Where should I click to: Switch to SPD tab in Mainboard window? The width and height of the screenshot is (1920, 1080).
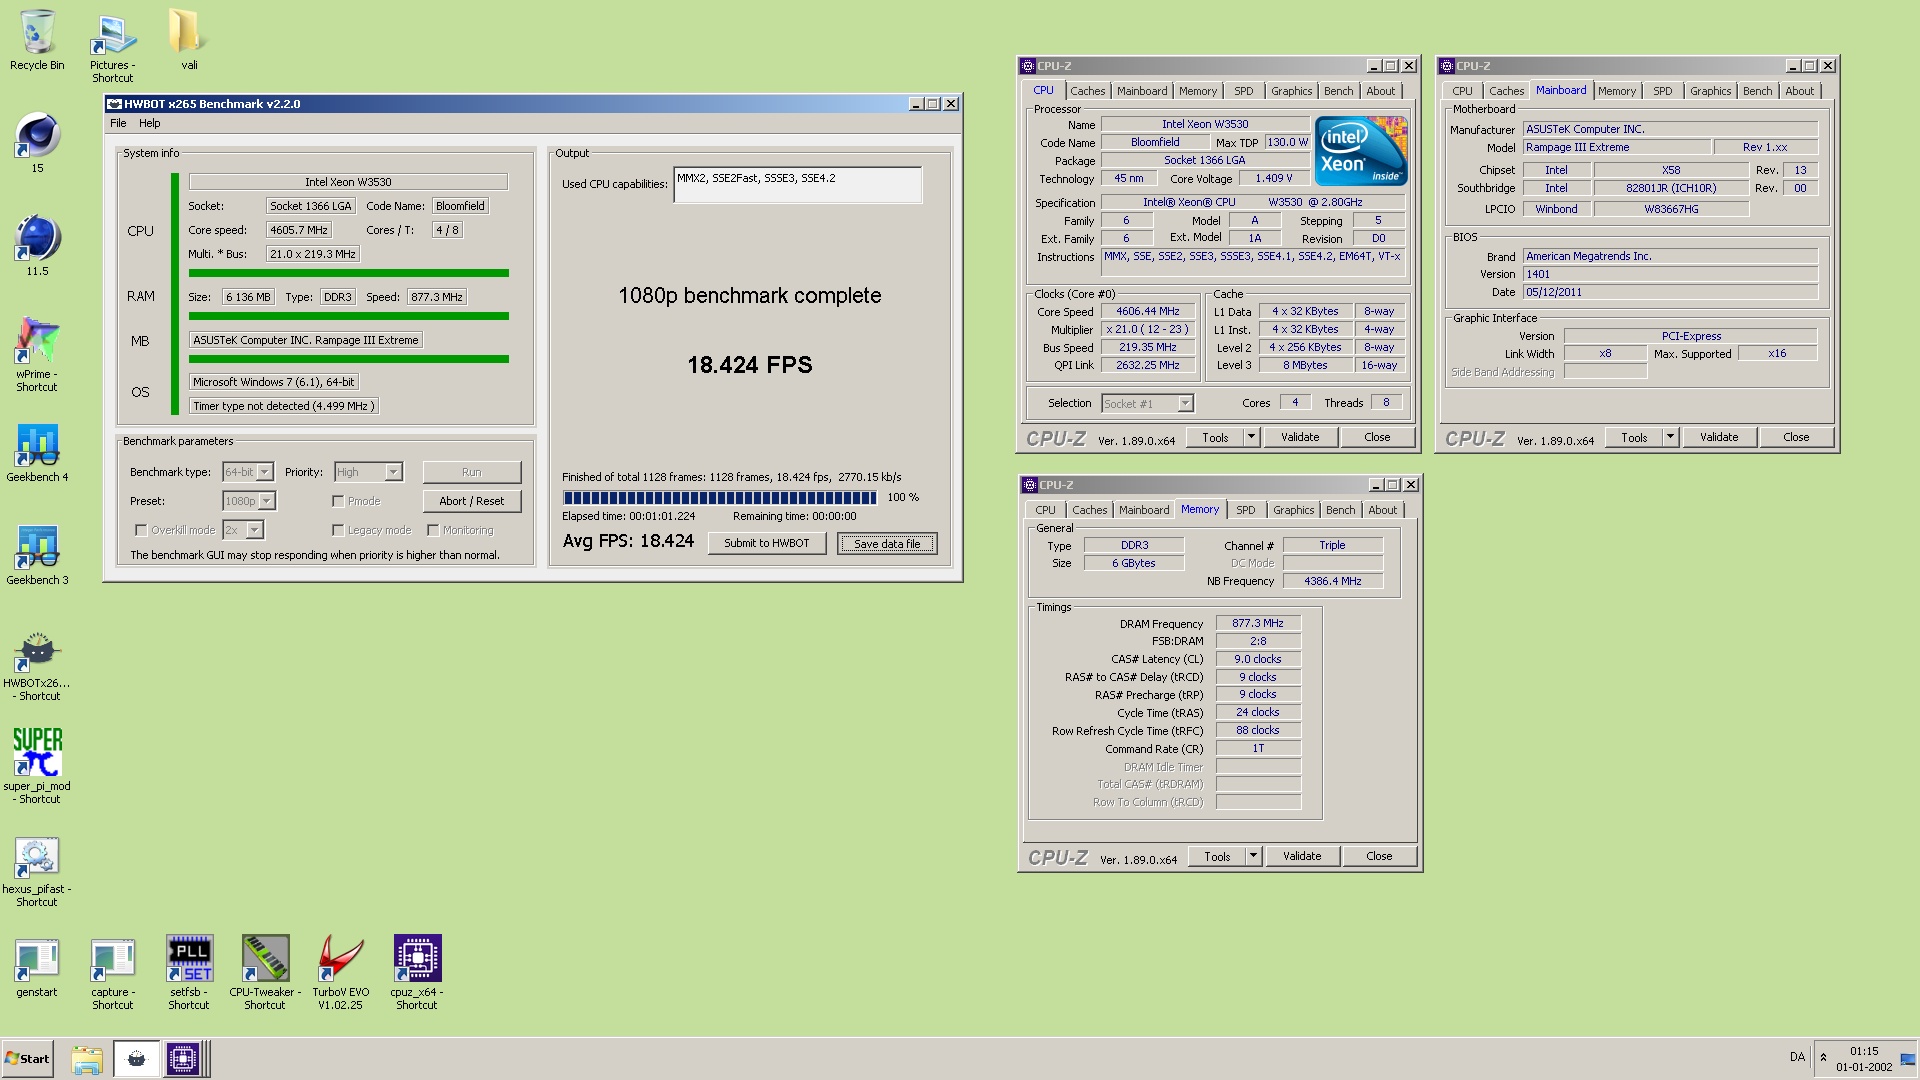pyautogui.click(x=1662, y=91)
